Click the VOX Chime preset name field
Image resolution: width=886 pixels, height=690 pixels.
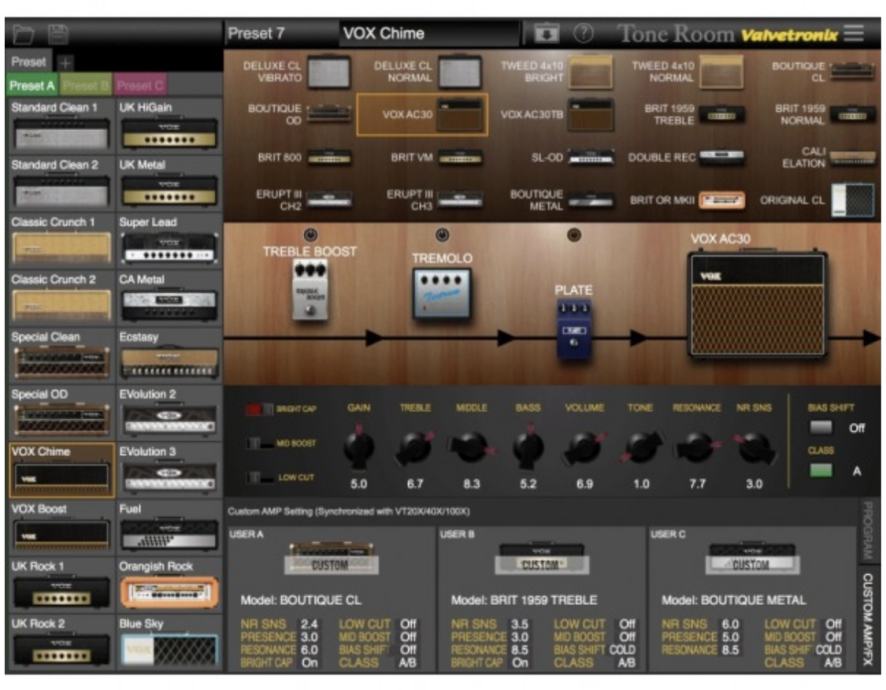[x=432, y=33]
